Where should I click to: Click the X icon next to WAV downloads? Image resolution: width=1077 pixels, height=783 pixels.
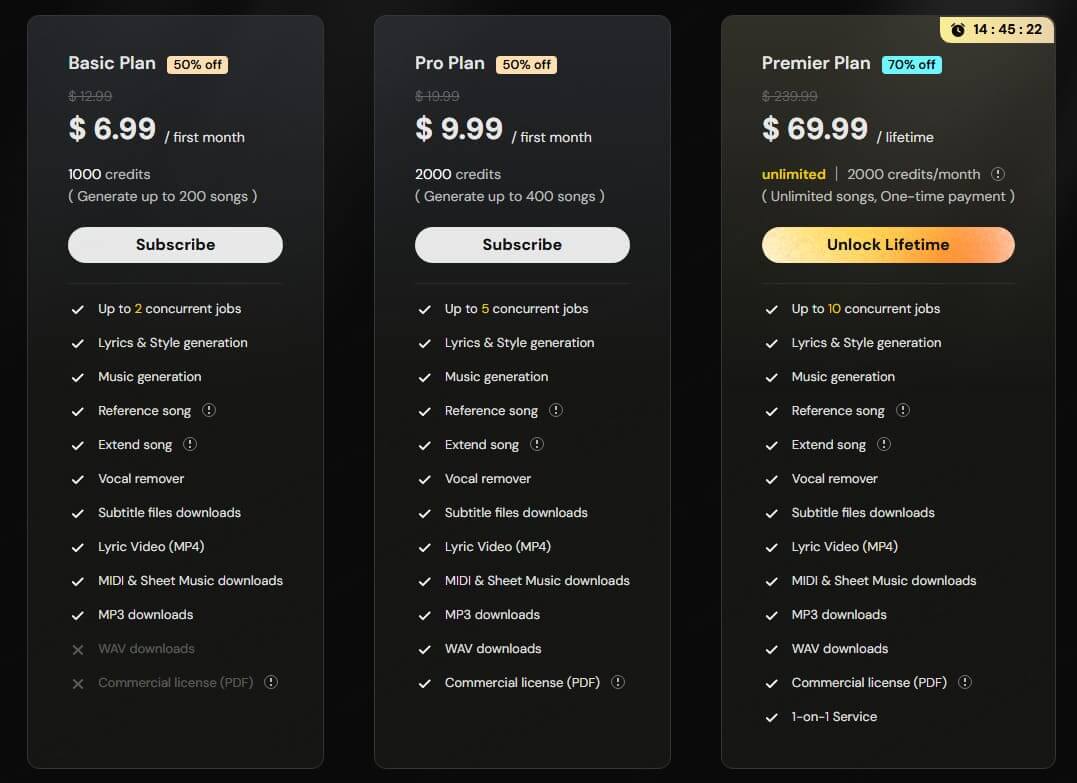click(77, 648)
